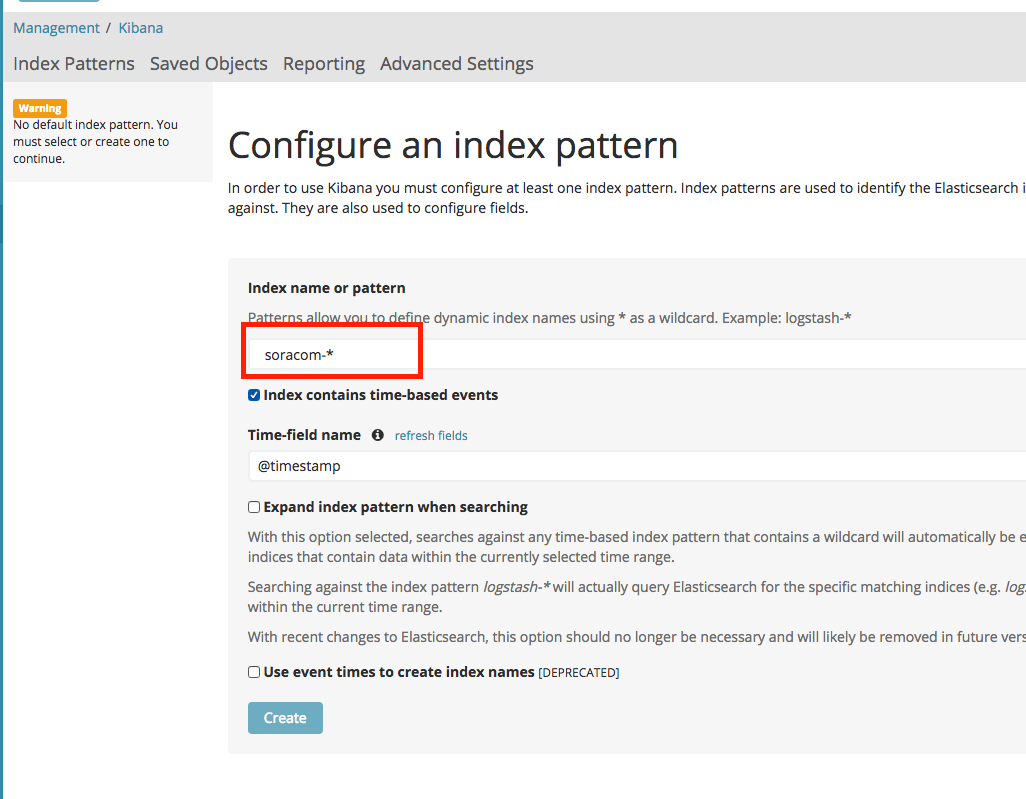
Task: Select the Index Patterns tab
Action: click(x=73, y=63)
